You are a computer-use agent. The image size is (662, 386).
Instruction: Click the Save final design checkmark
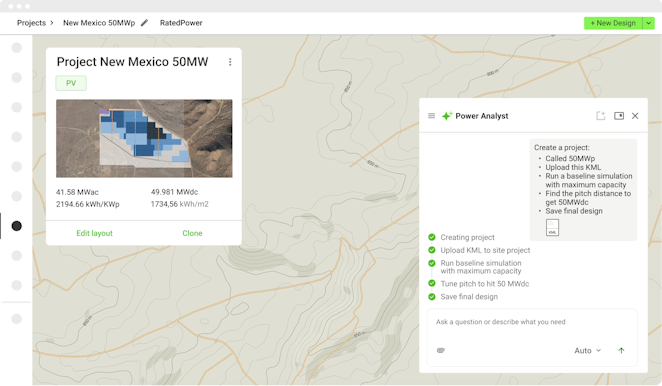coord(432,297)
